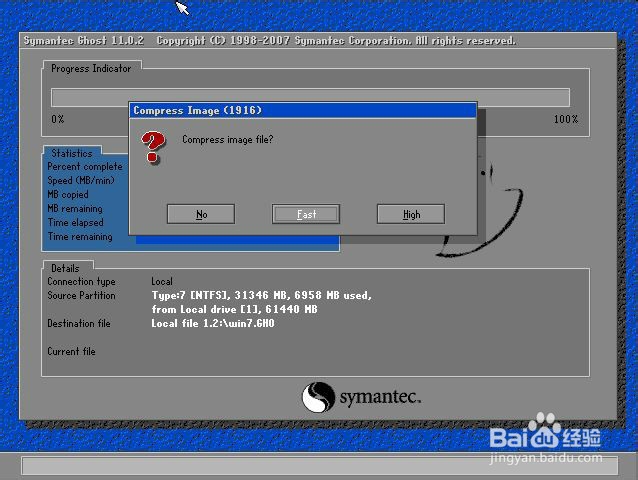
Task: Click the 'Details' panel heading
Action: [x=65, y=268]
